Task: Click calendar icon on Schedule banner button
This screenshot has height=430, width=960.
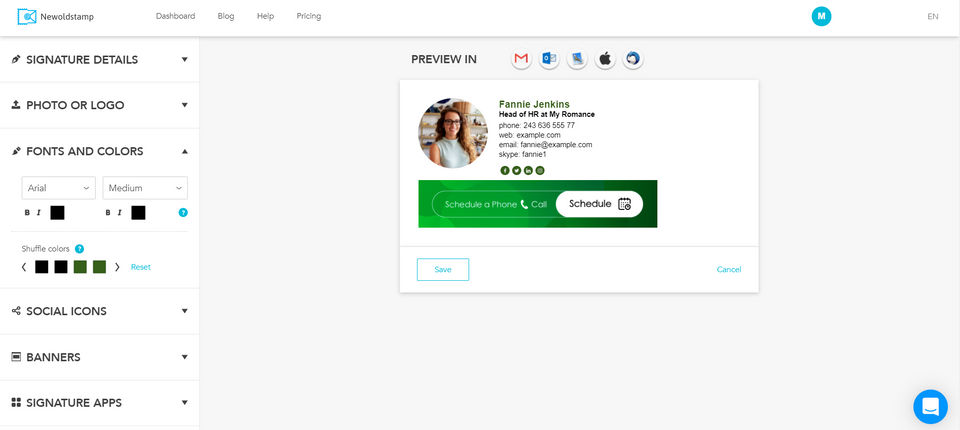Action: point(624,204)
